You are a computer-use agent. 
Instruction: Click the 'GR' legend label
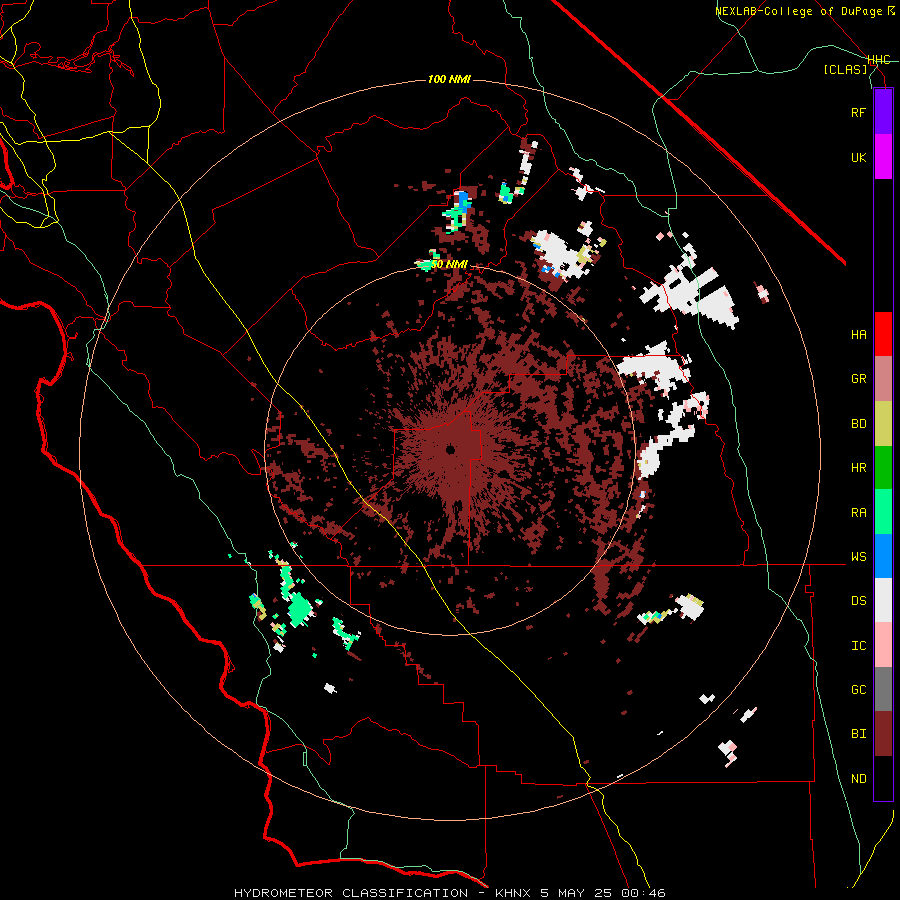click(858, 379)
